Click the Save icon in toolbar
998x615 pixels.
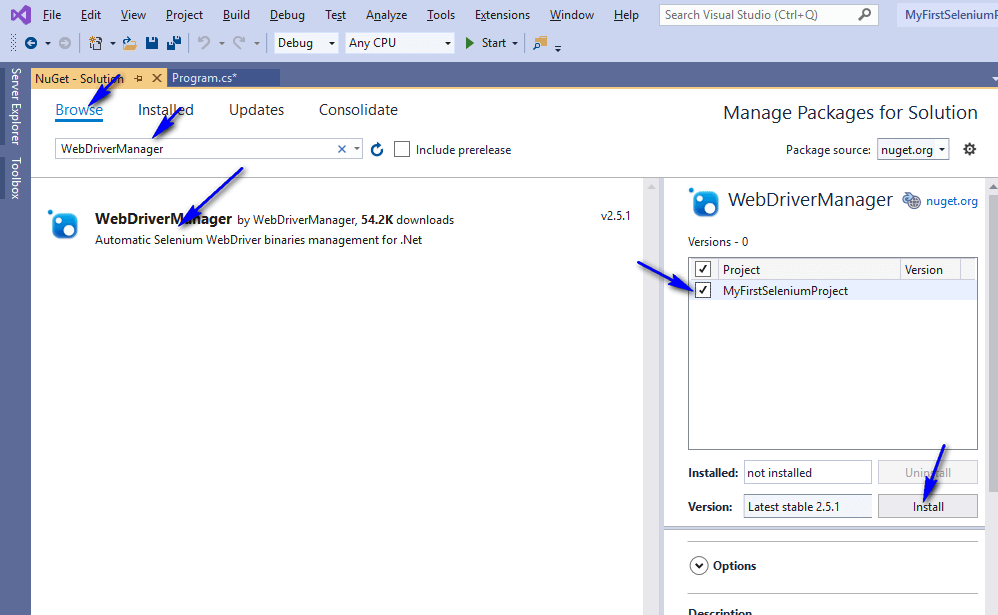pyautogui.click(x=151, y=43)
